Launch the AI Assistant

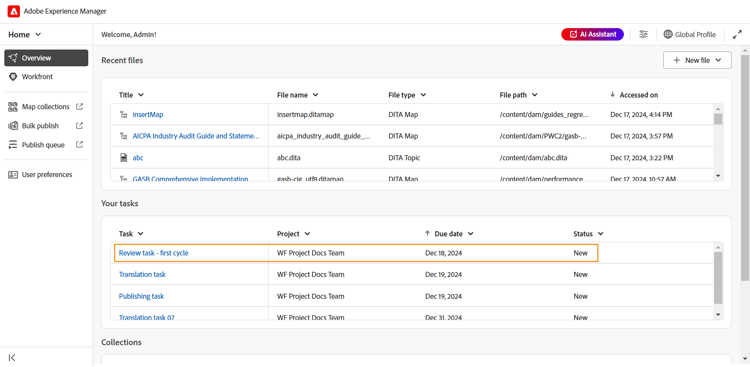[x=592, y=34]
